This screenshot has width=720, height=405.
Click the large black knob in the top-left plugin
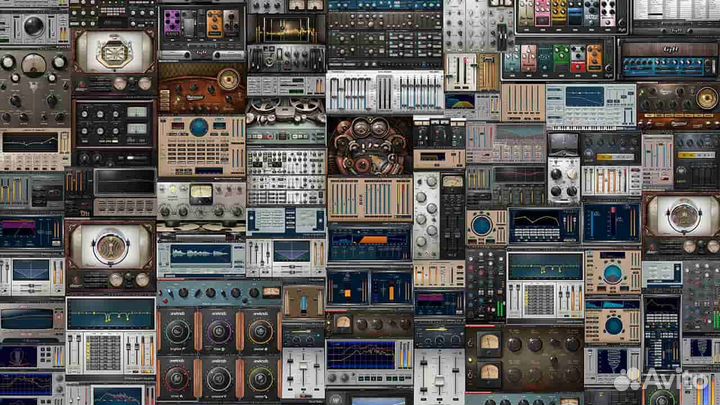coord(33,26)
